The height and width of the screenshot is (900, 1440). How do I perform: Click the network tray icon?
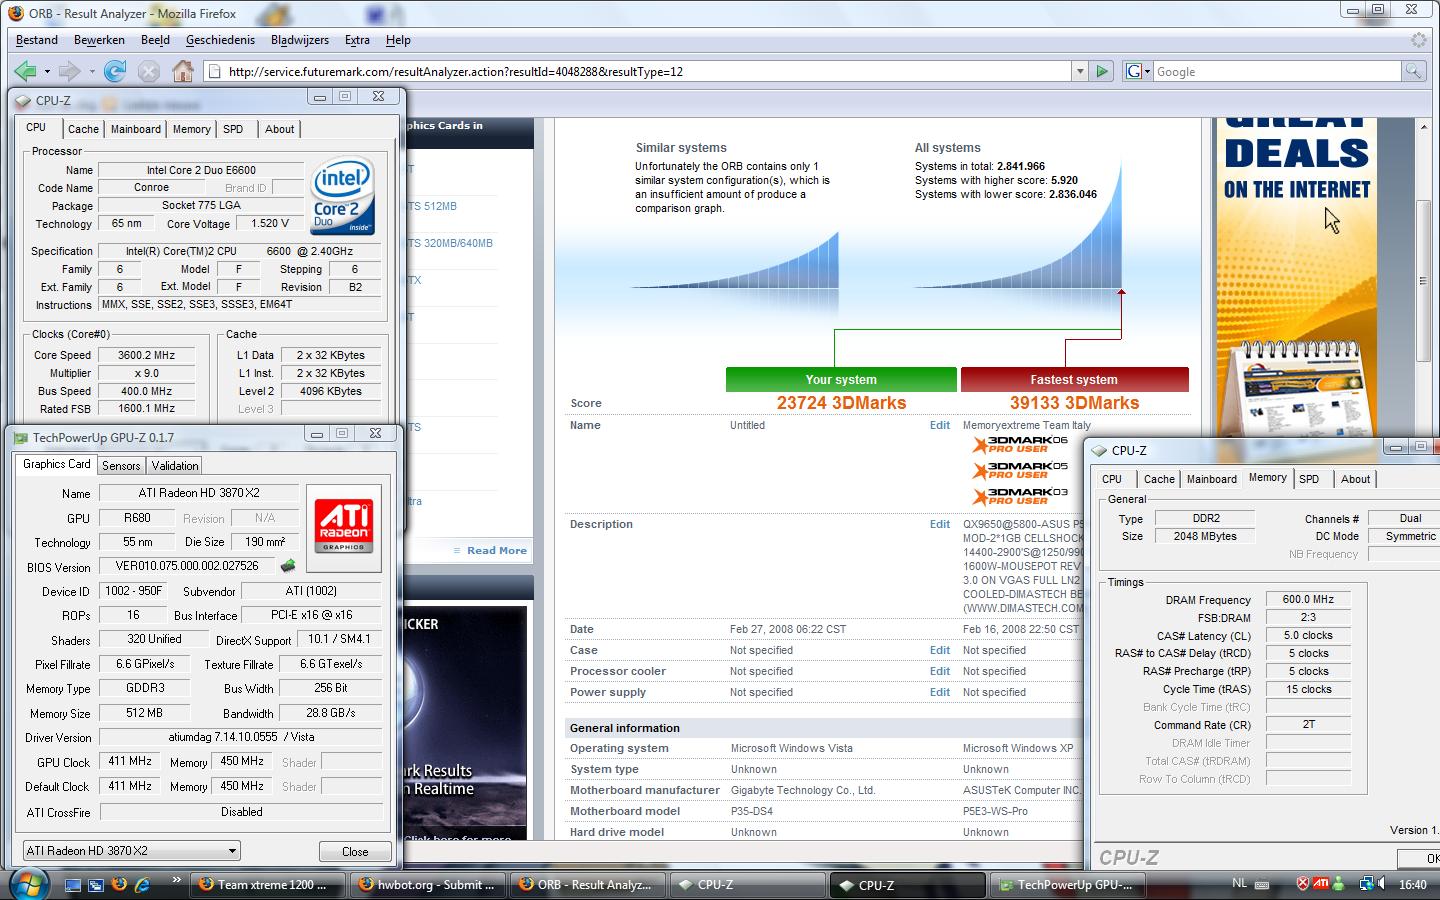[1366, 884]
